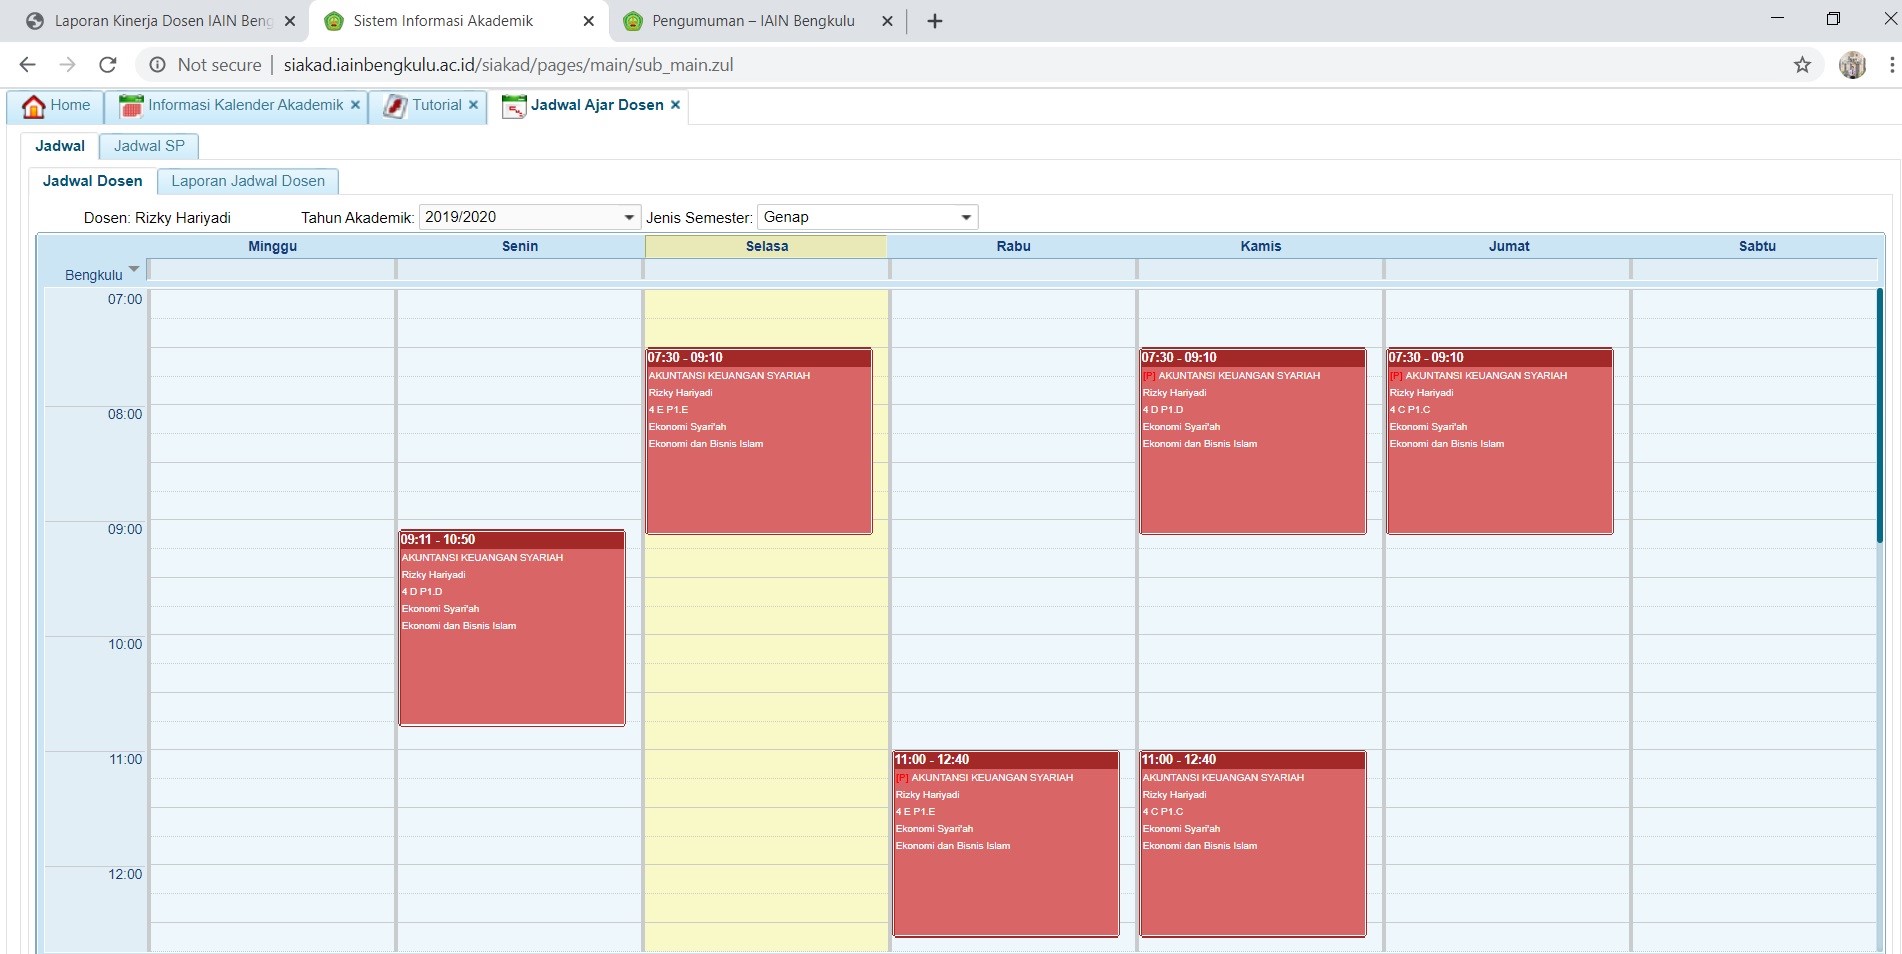This screenshot has height=954, width=1902.
Task: Close the Informasi Kalender Akademik tab
Action: (x=355, y=105)
